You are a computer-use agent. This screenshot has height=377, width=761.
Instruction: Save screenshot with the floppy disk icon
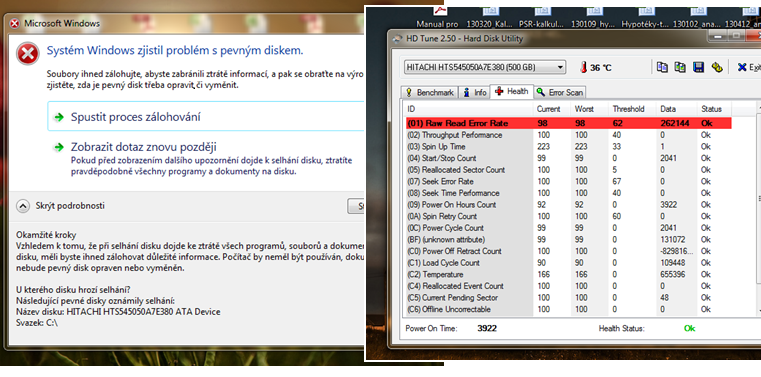pos(698,67)
